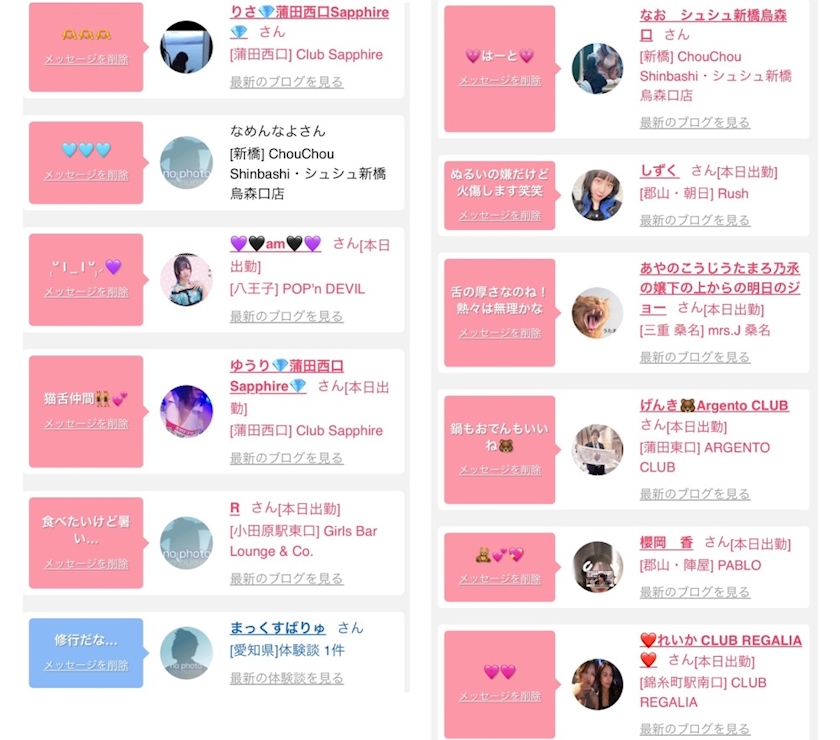Delete the 鍋もおでんもいいね message
840x740 pixels.
pyautogui.click(x=500, y=470)
